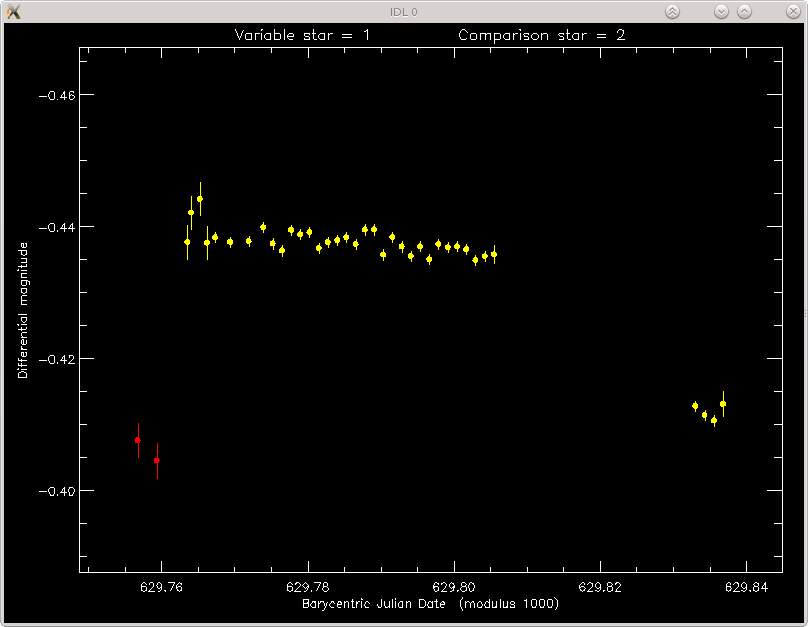The height and width of the screenshot is (627, 808).
Task: Click the 'Variable star = 1' title text
Action: click(x=302, y=35)
